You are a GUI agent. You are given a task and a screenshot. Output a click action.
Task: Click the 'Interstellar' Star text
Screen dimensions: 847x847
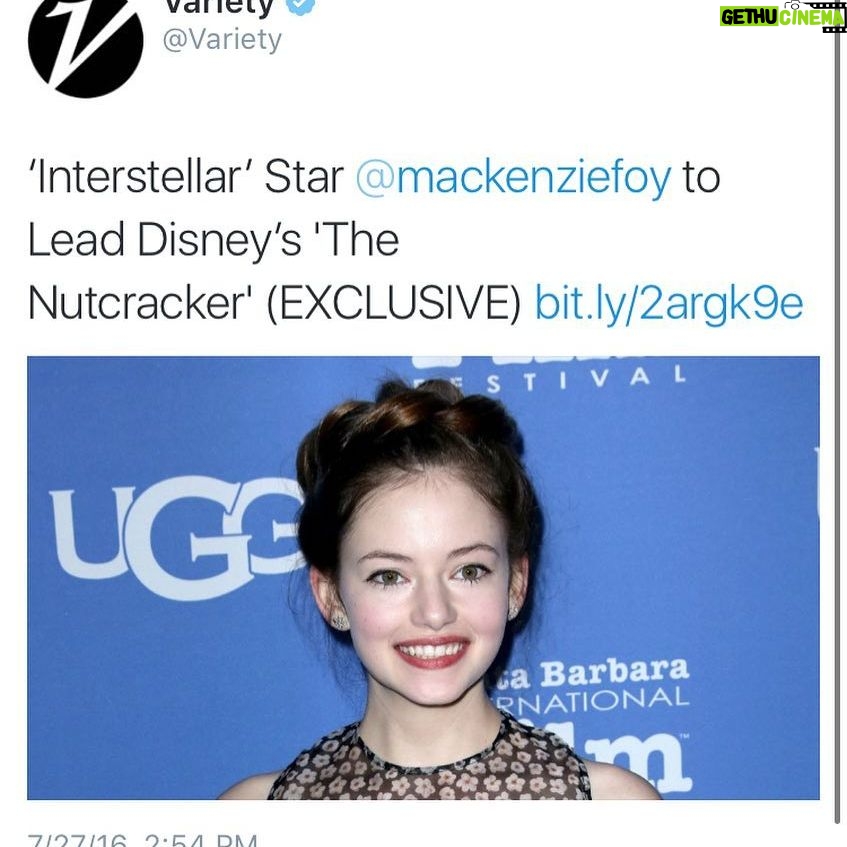[186, 178]
